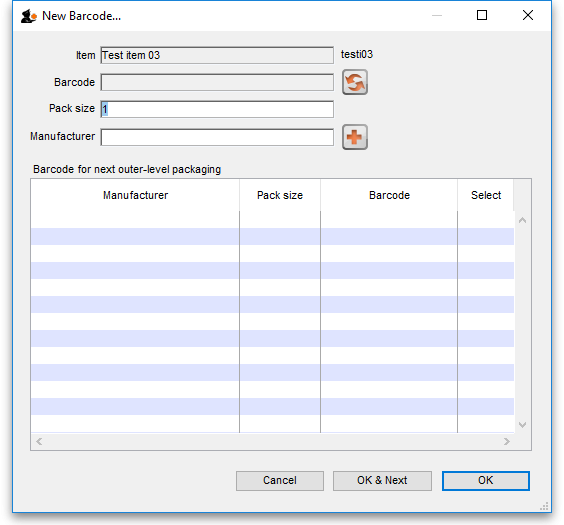This screenshot has width=564, height=525.
Task: Click the Barcode column header in table
Action: click(x=389, y=195)
